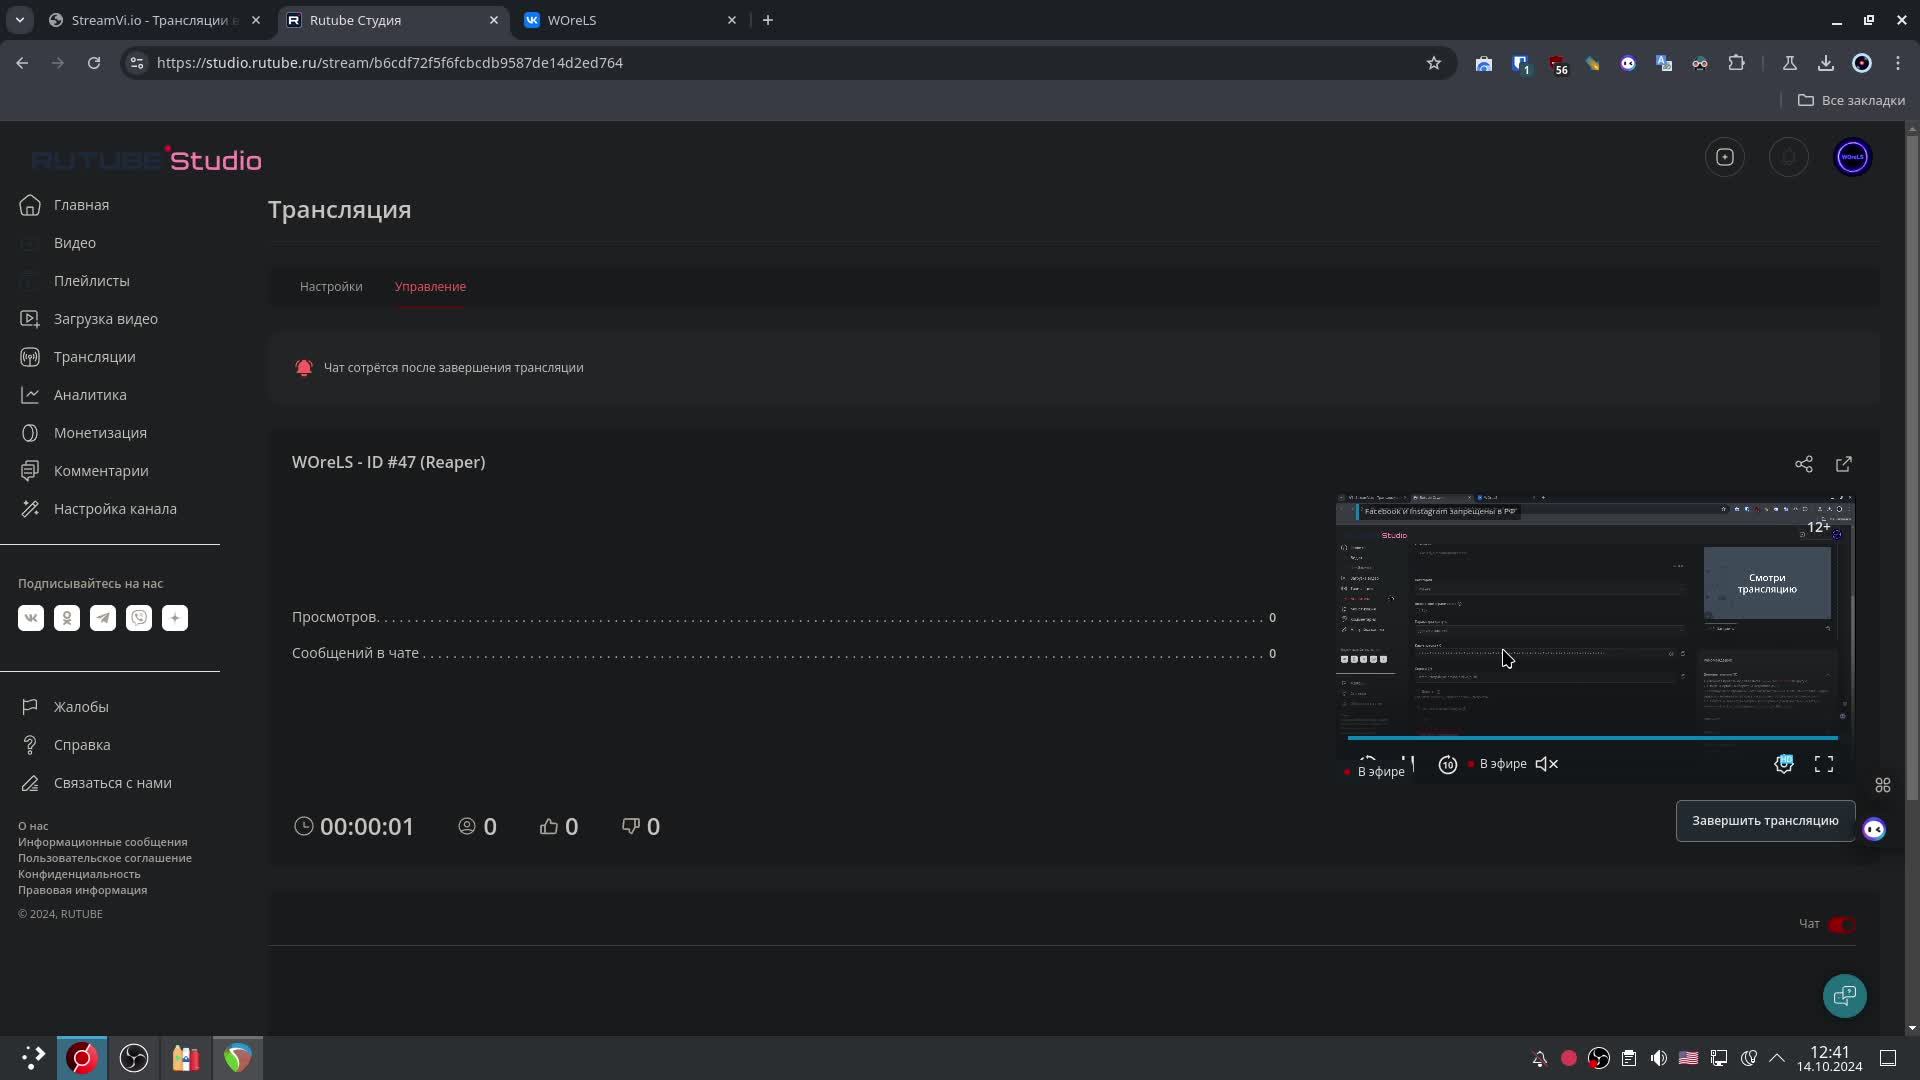Click the browser address bar URL

click(x=389, y=63)
